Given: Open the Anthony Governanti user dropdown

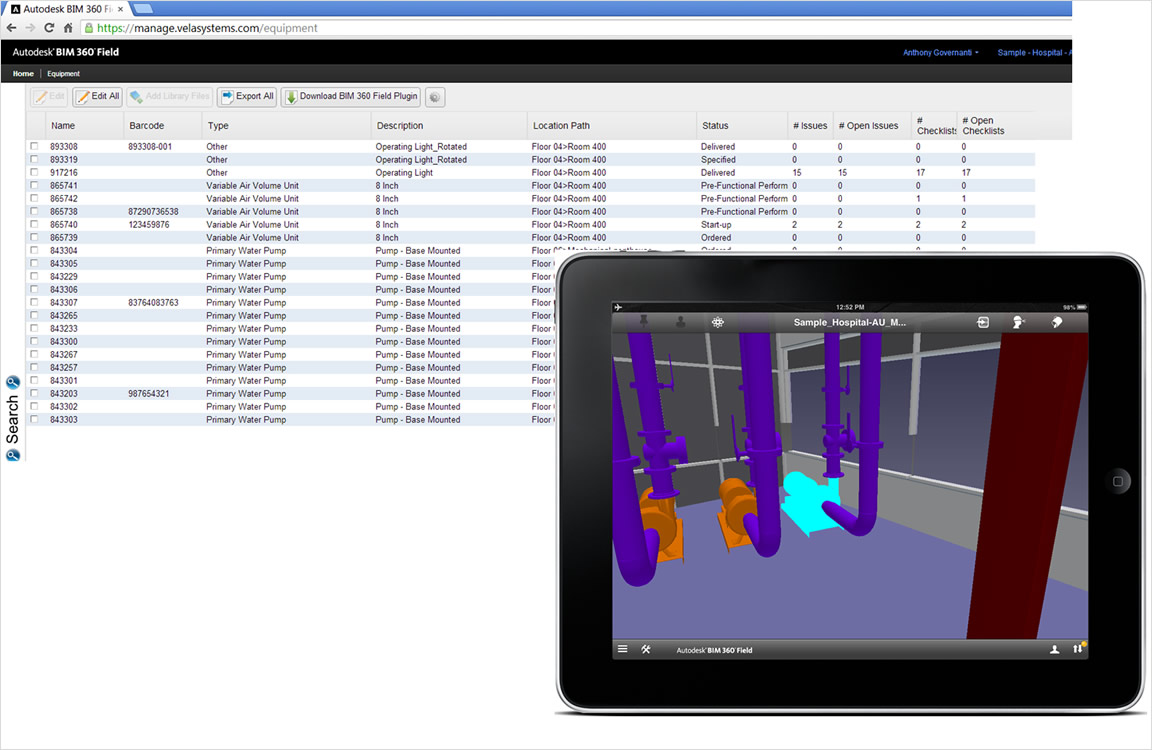Looking at the screenshot, I should 940,53.
